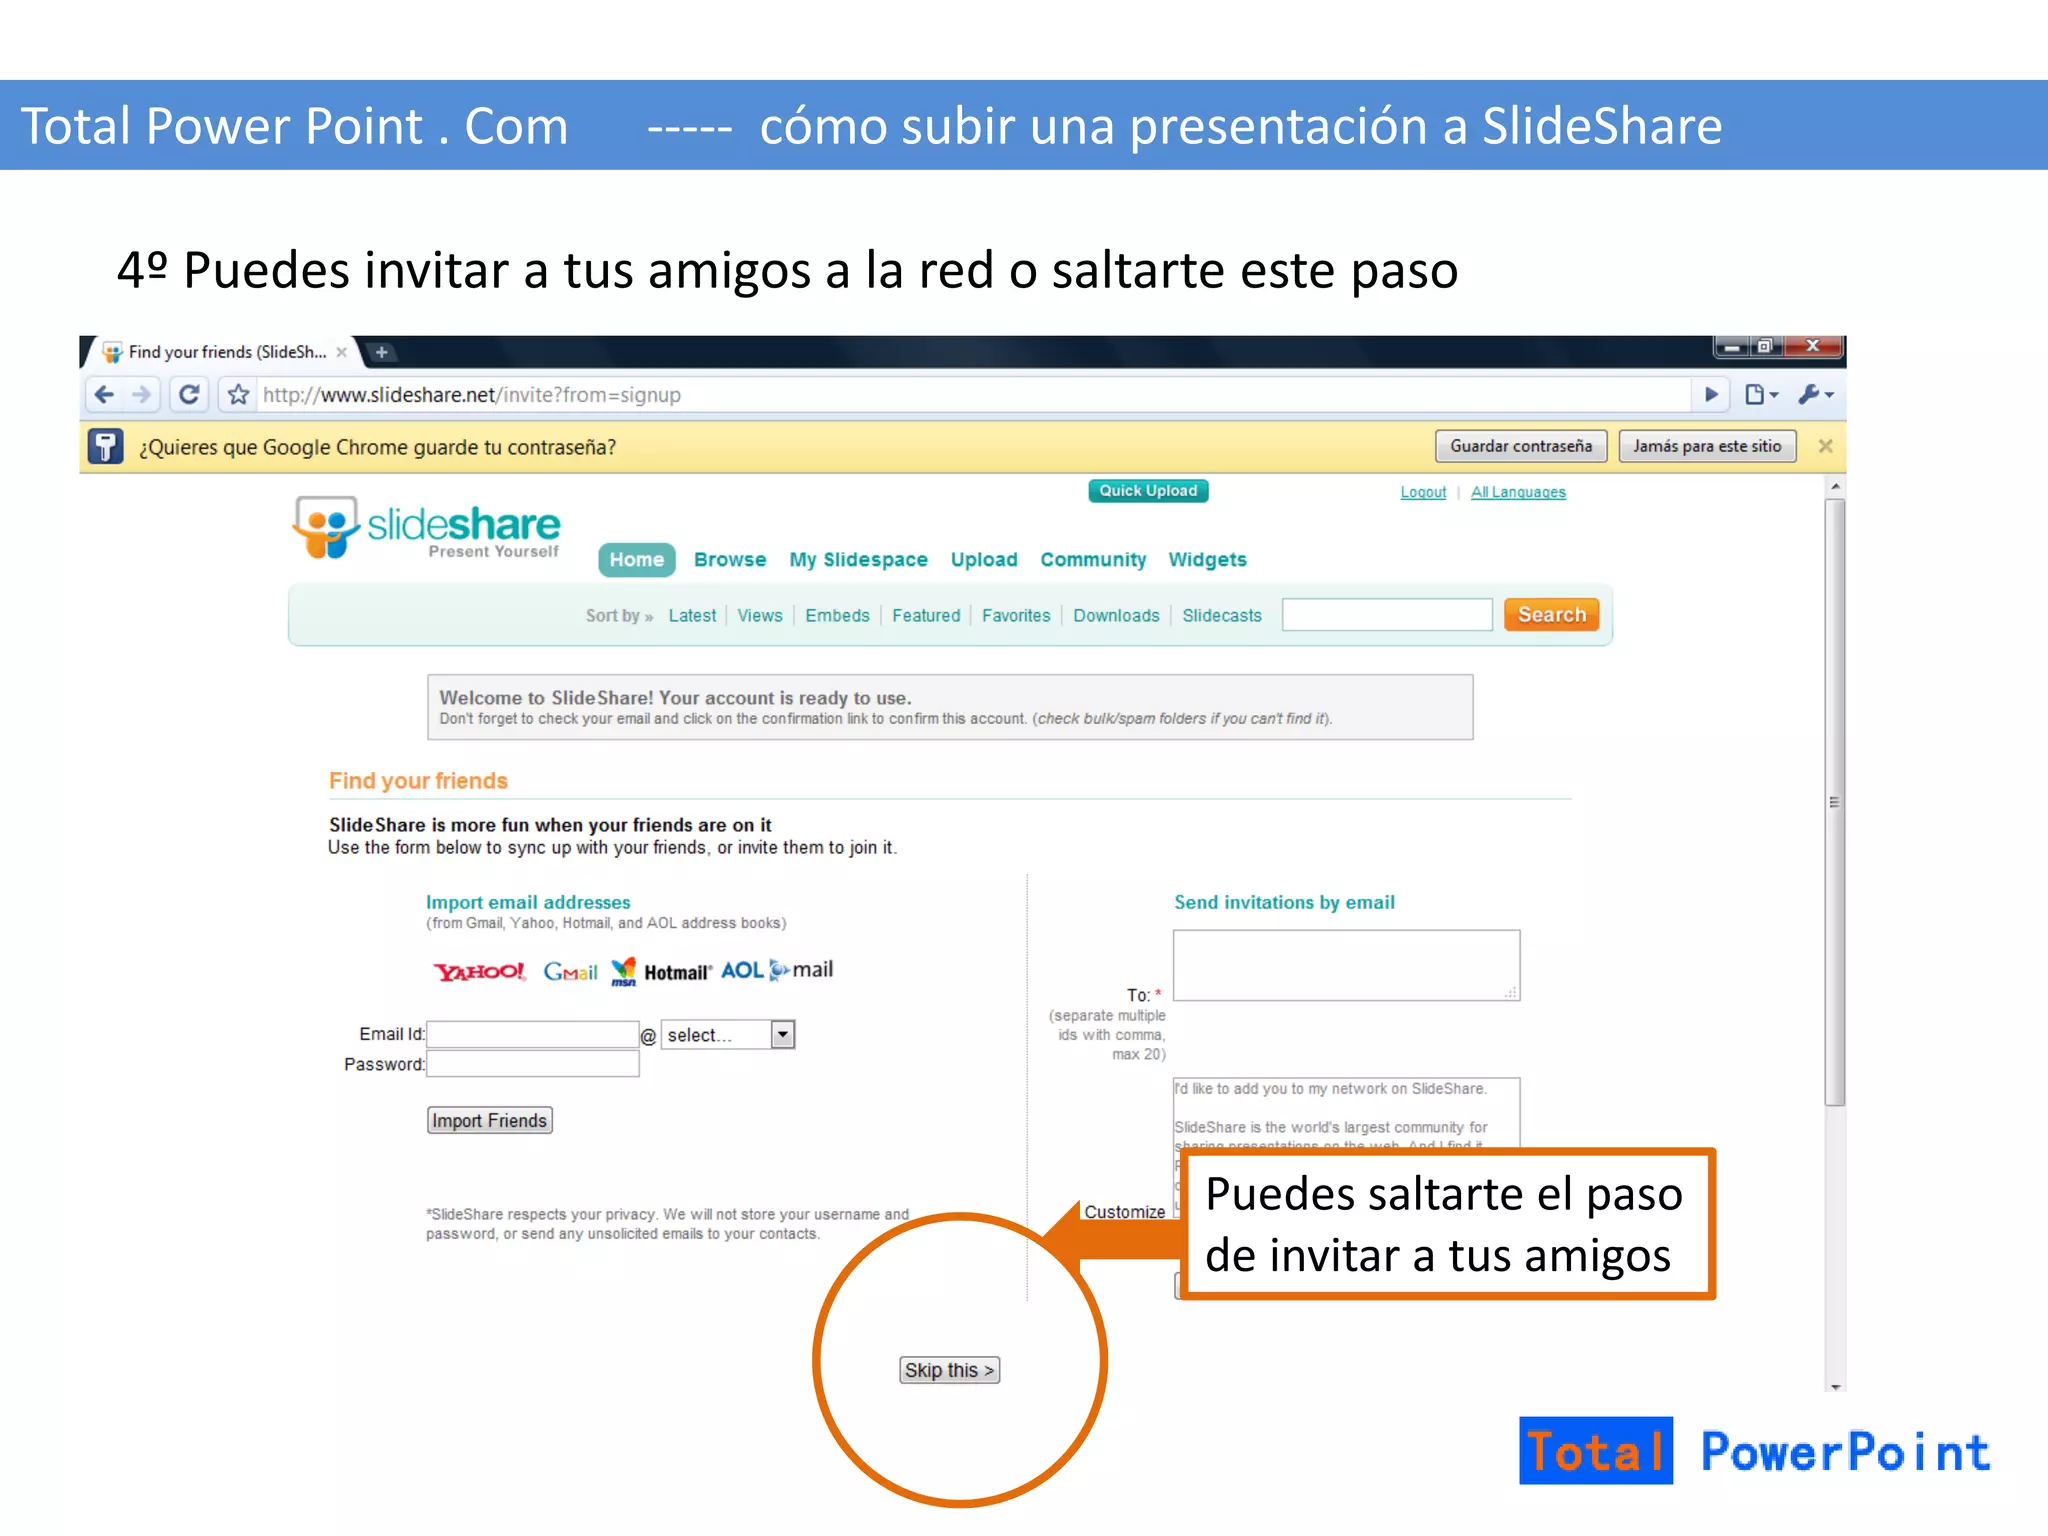Screen dimensions: 2048x1536
Task: Select the Gmail logo
Action: [570, 971]
